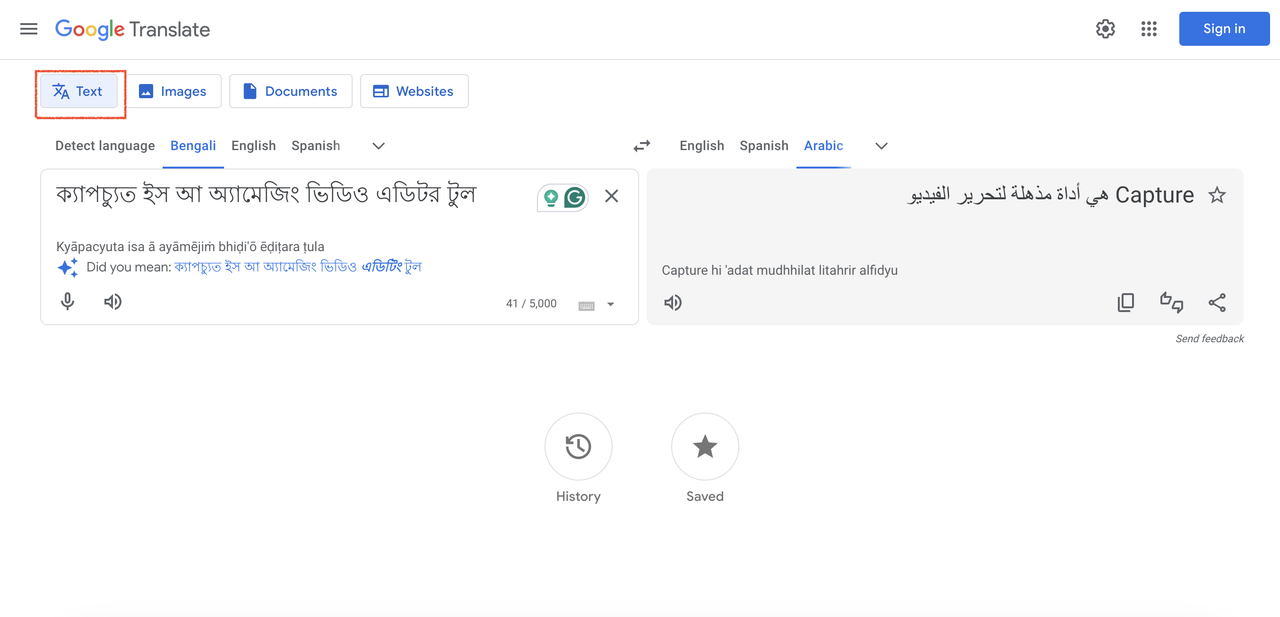Switch to Images translation tab
This screenshot has width=1280, height=617.
172,91
